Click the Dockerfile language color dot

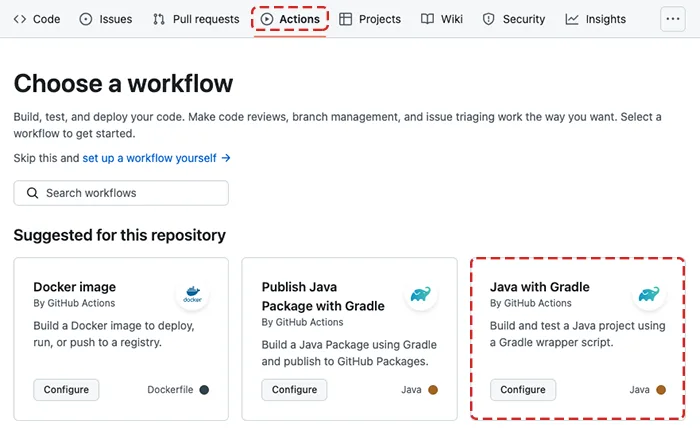coord(204,390)
